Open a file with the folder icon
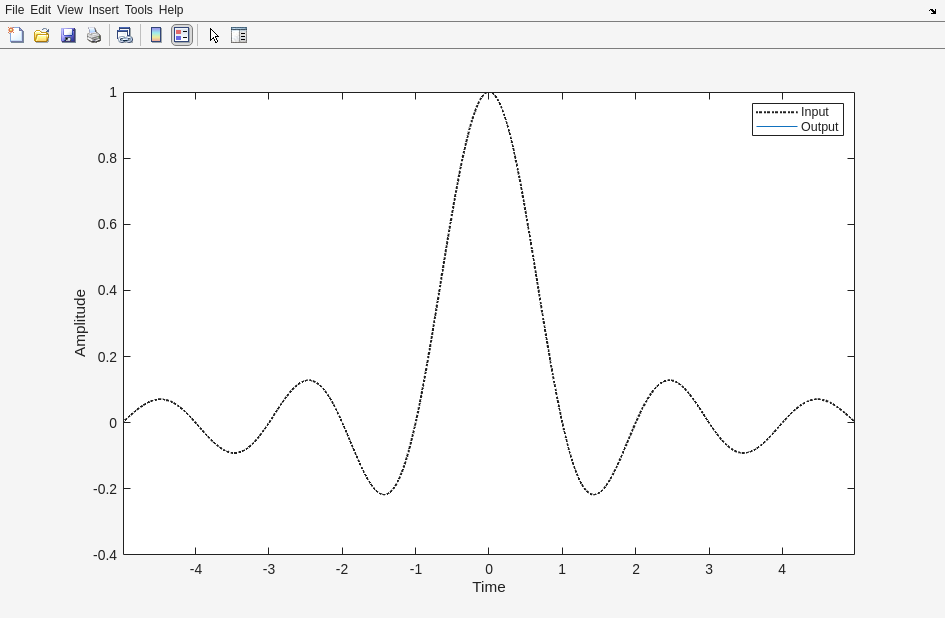The height and width of the screenshot is (618, 945). (x=42, y=35)
